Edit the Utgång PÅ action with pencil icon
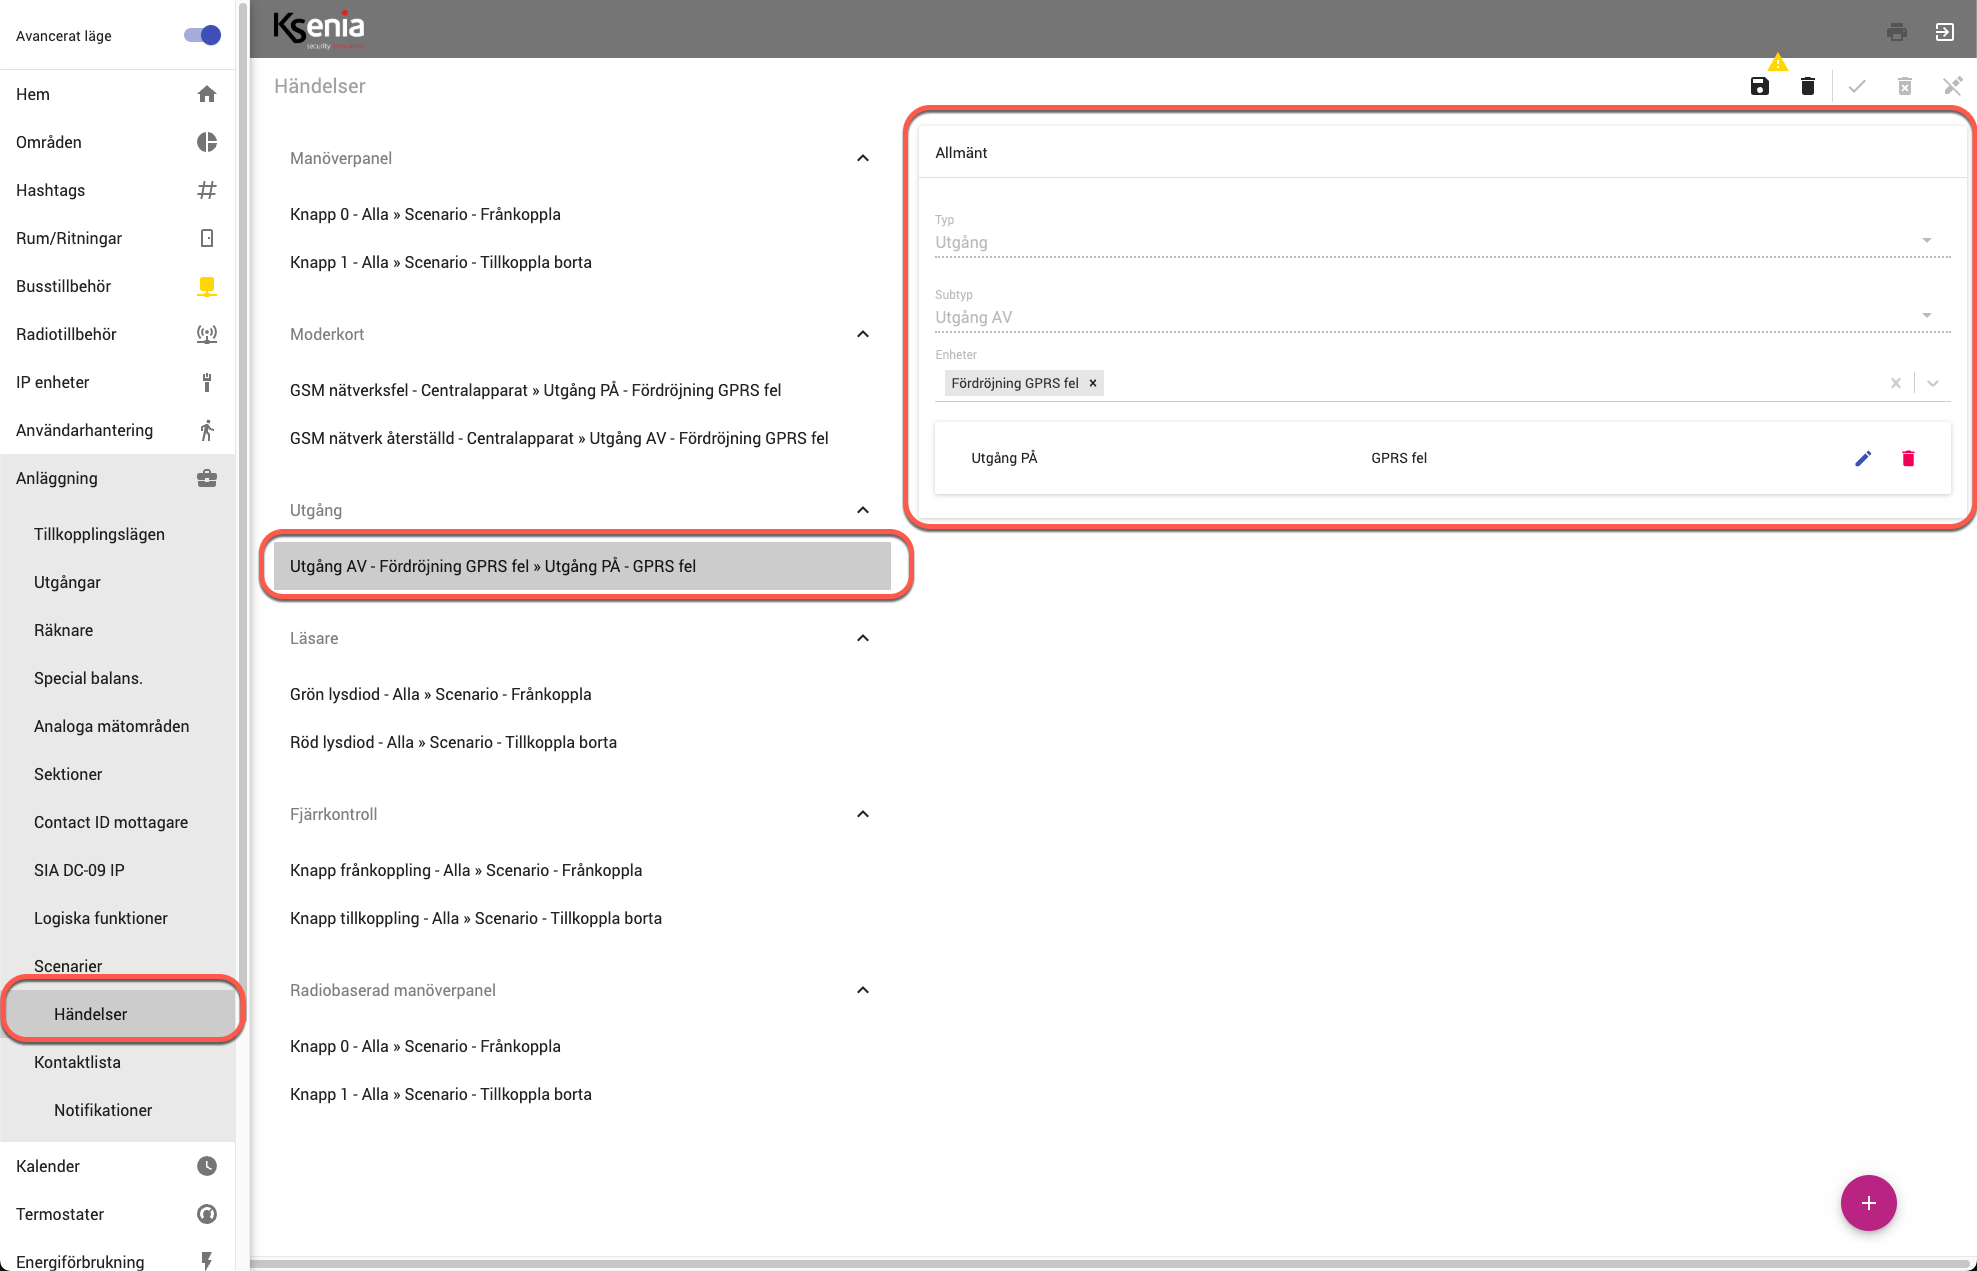Viewport: 1977px width, 1271px height. [x=1863, y=458]
